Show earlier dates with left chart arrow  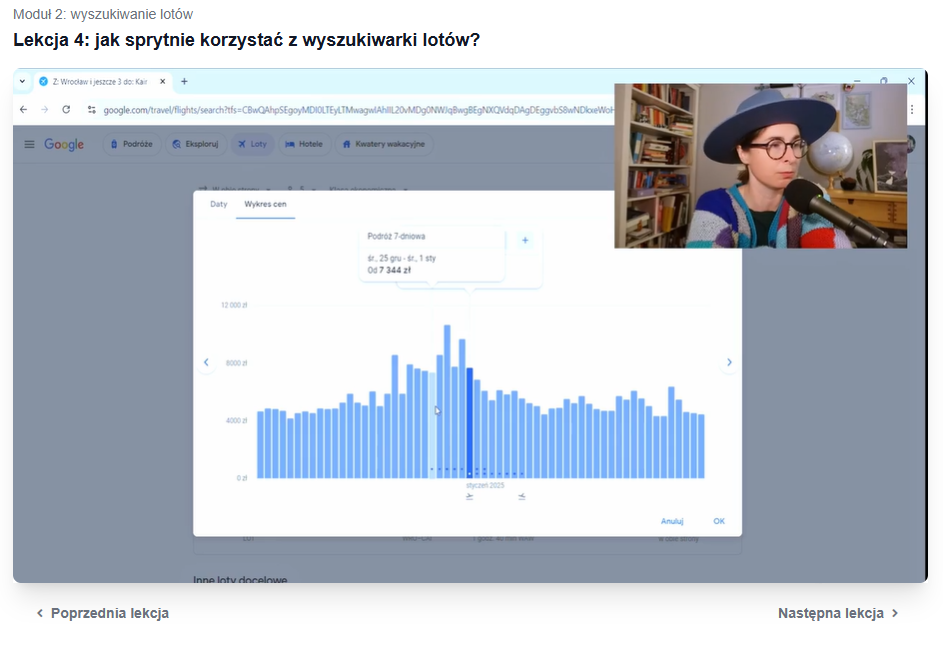(207, 362)
